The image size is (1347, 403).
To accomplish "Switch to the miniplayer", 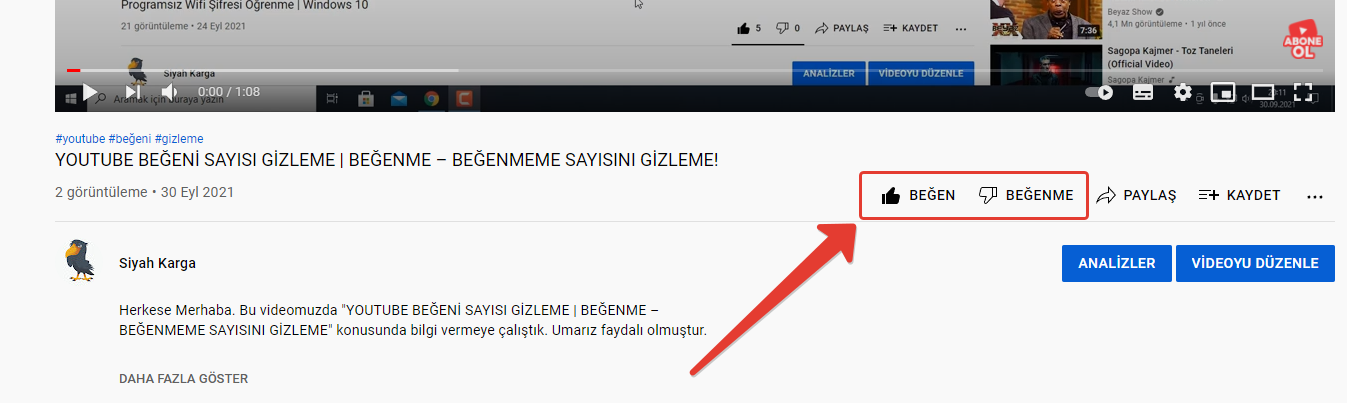I will point(1222,92).
